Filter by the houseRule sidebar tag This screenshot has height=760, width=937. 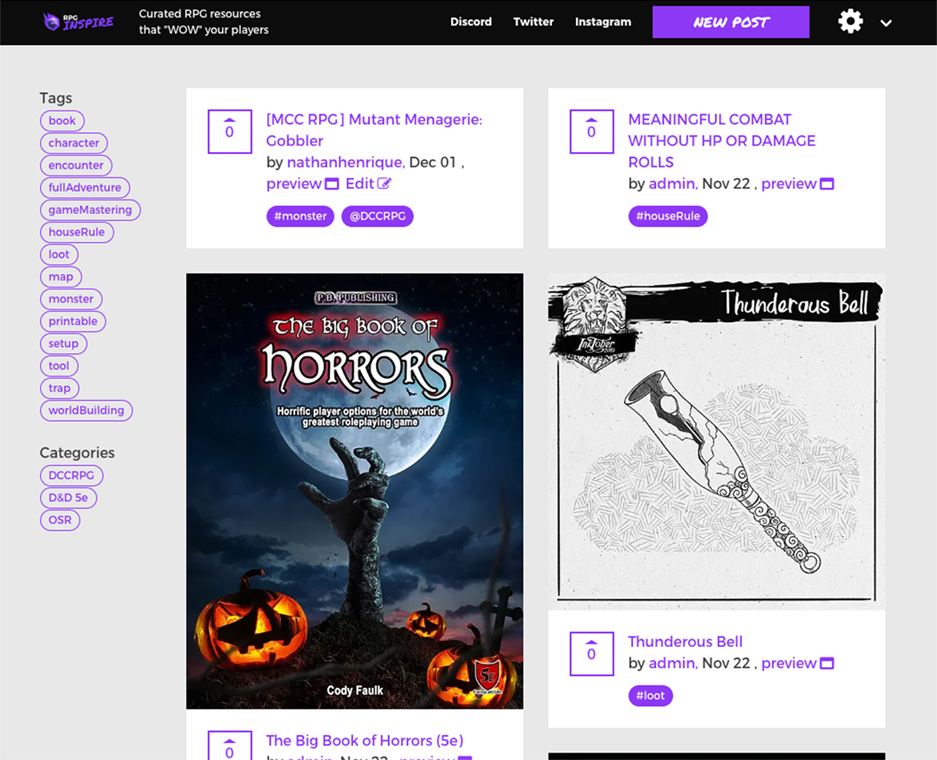(x=76, y=232)
